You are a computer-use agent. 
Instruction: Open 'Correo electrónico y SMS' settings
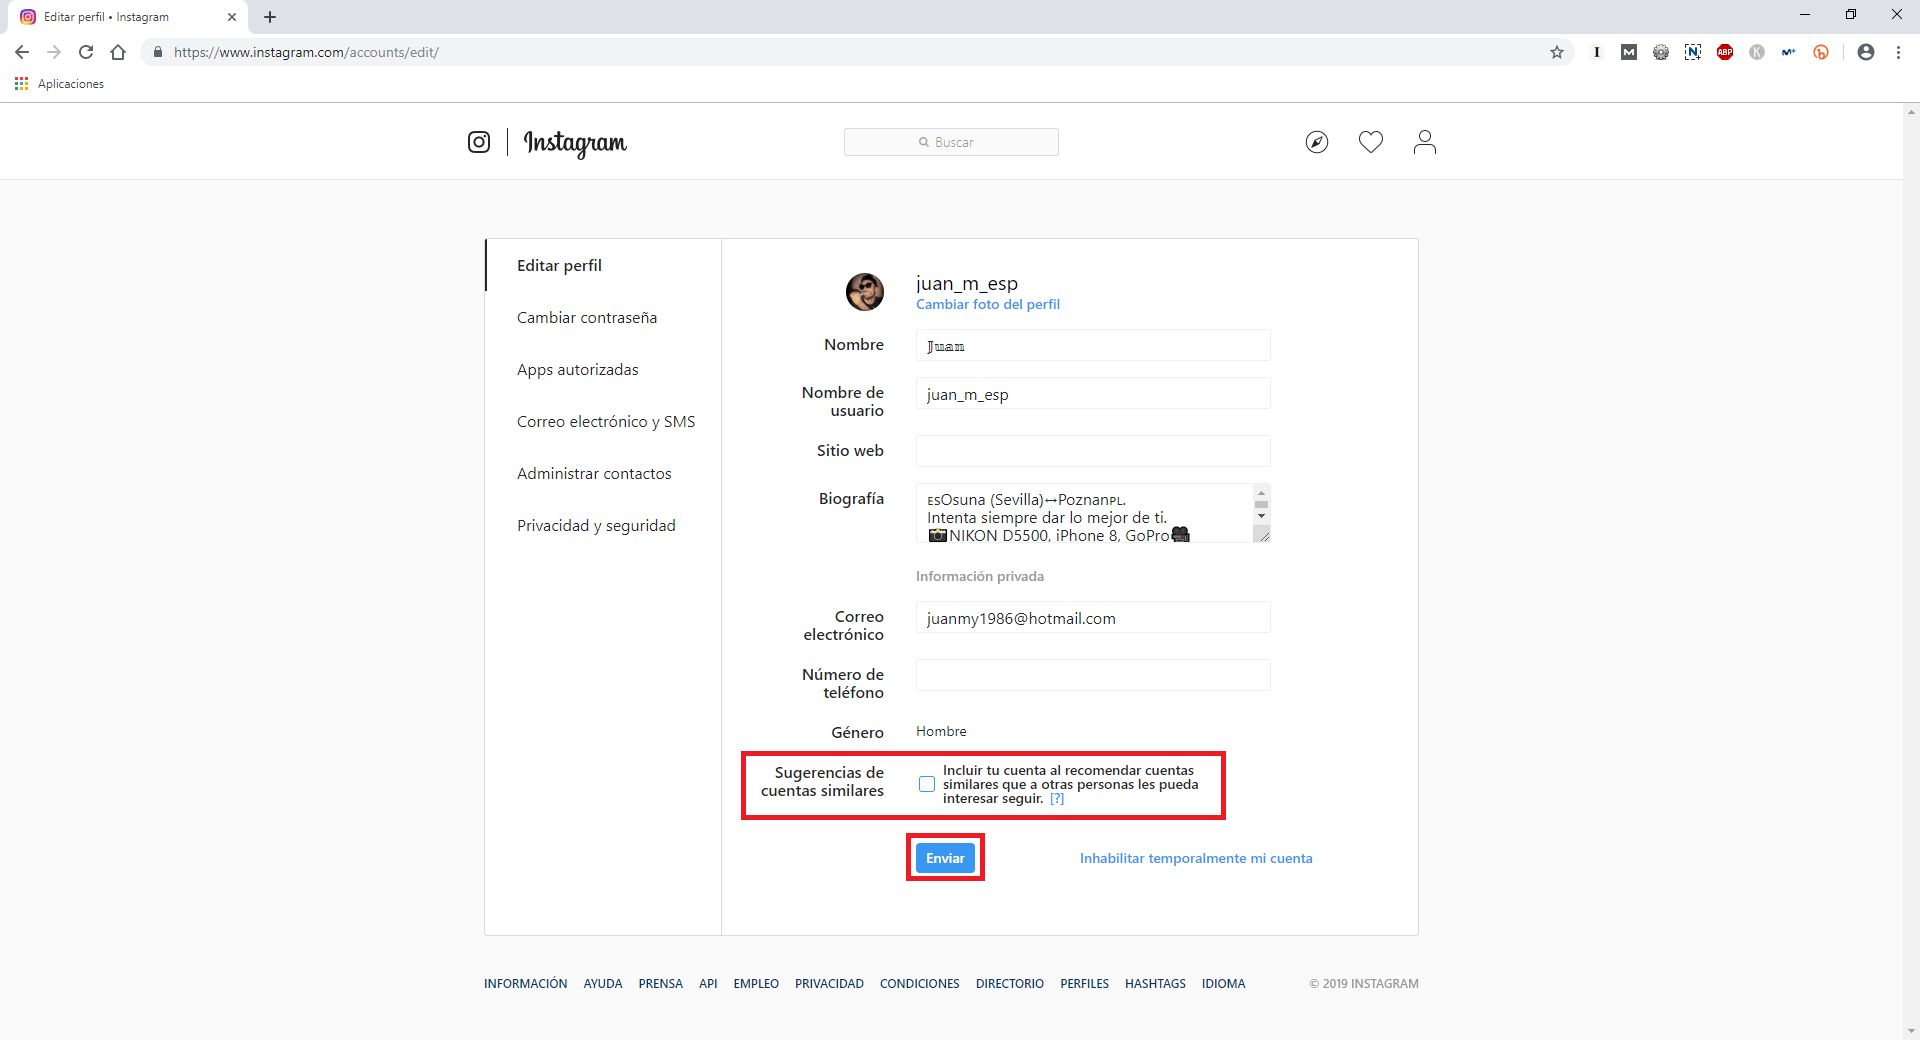606,421
